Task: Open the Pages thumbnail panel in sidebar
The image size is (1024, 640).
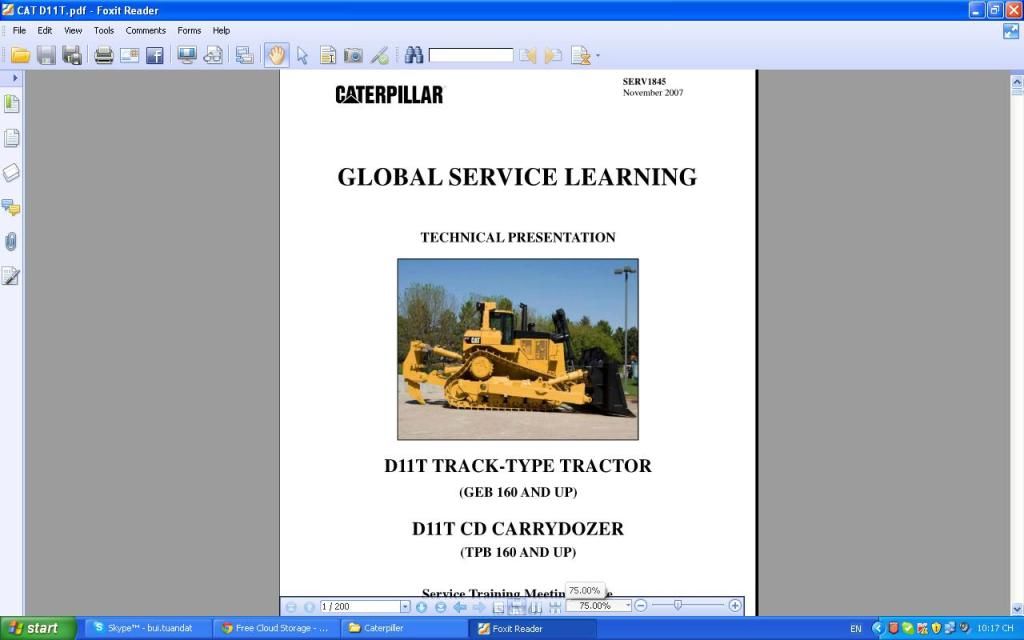Action: [x=12, y=138]
